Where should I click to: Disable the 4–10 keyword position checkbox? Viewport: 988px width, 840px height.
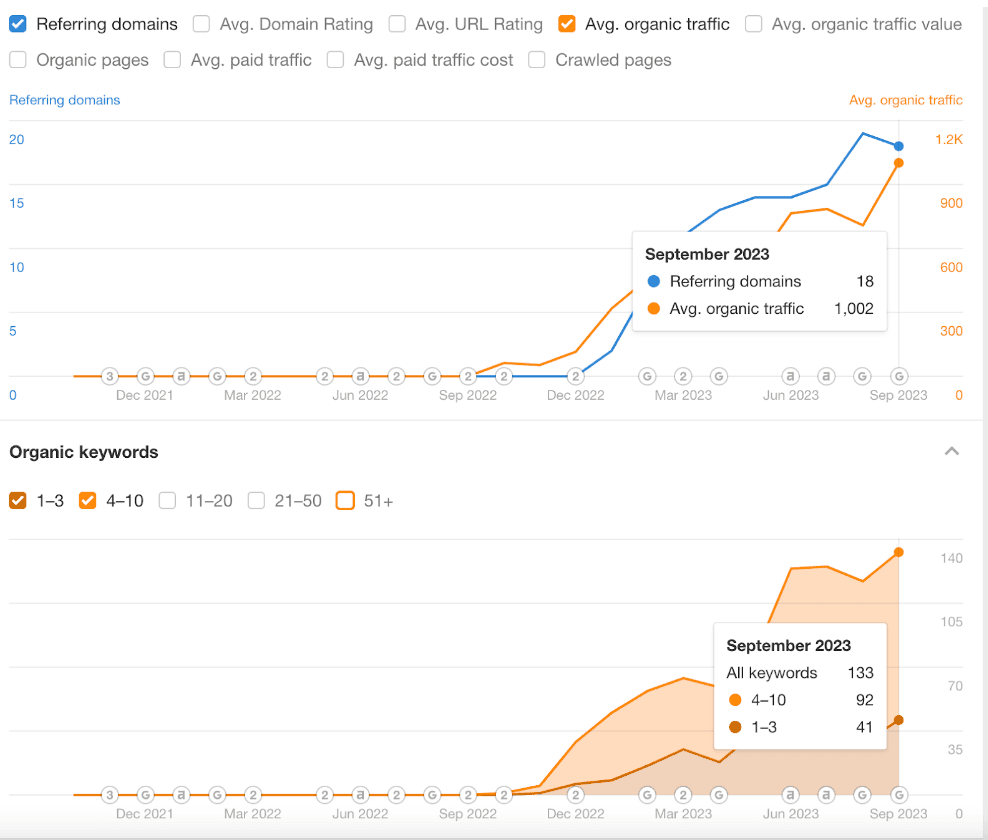coord(87,500)
